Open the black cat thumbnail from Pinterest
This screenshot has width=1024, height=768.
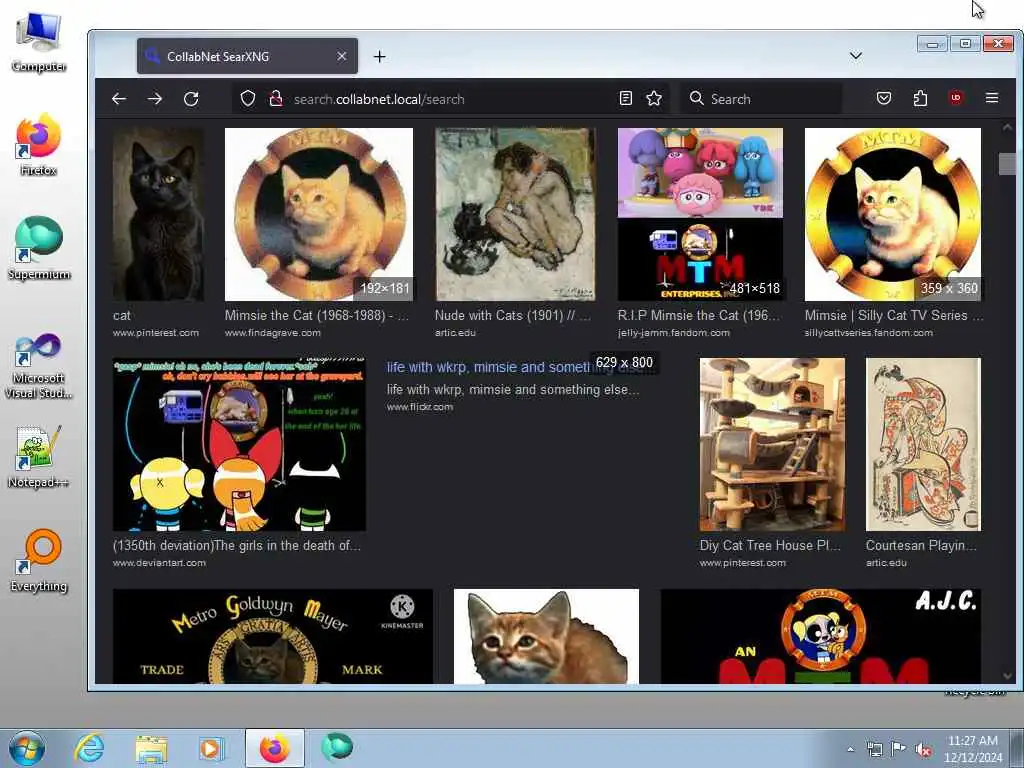point(158,214)
